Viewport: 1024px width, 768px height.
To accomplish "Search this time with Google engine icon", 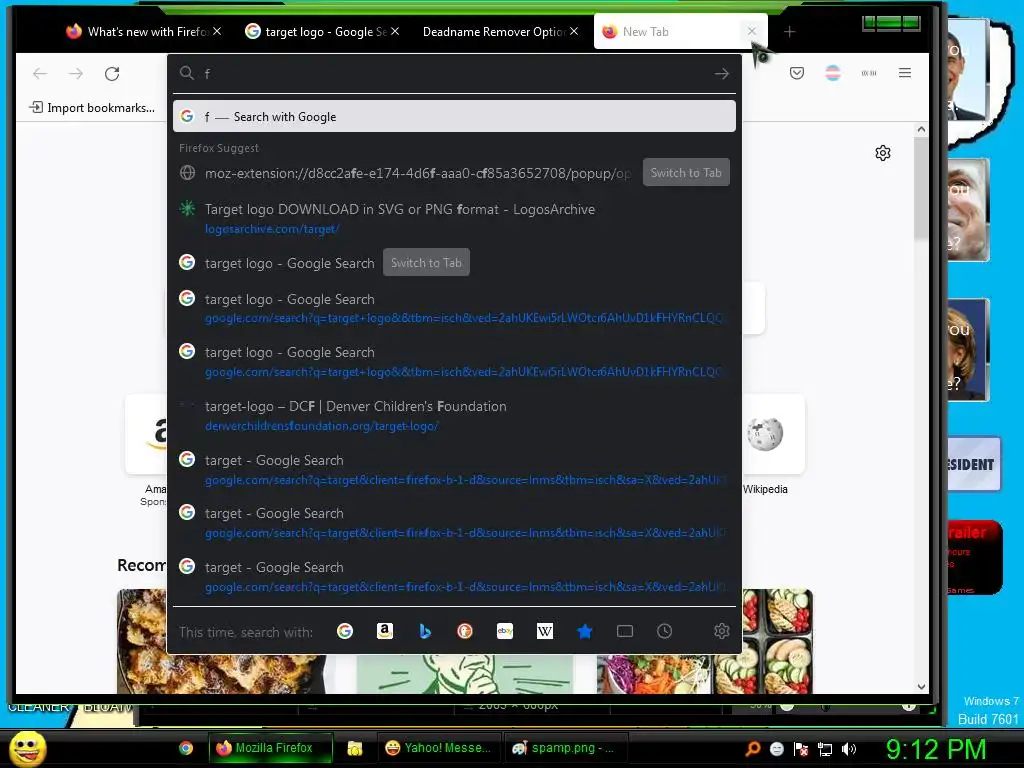I will pyautogui.click(x=345, y=631).
